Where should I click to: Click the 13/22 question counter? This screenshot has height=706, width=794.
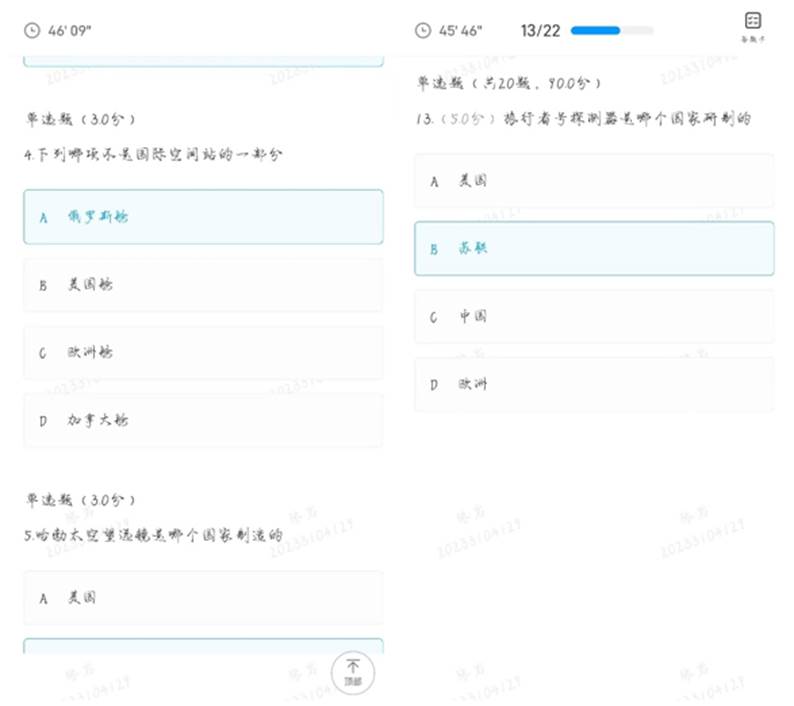(540, 30)
